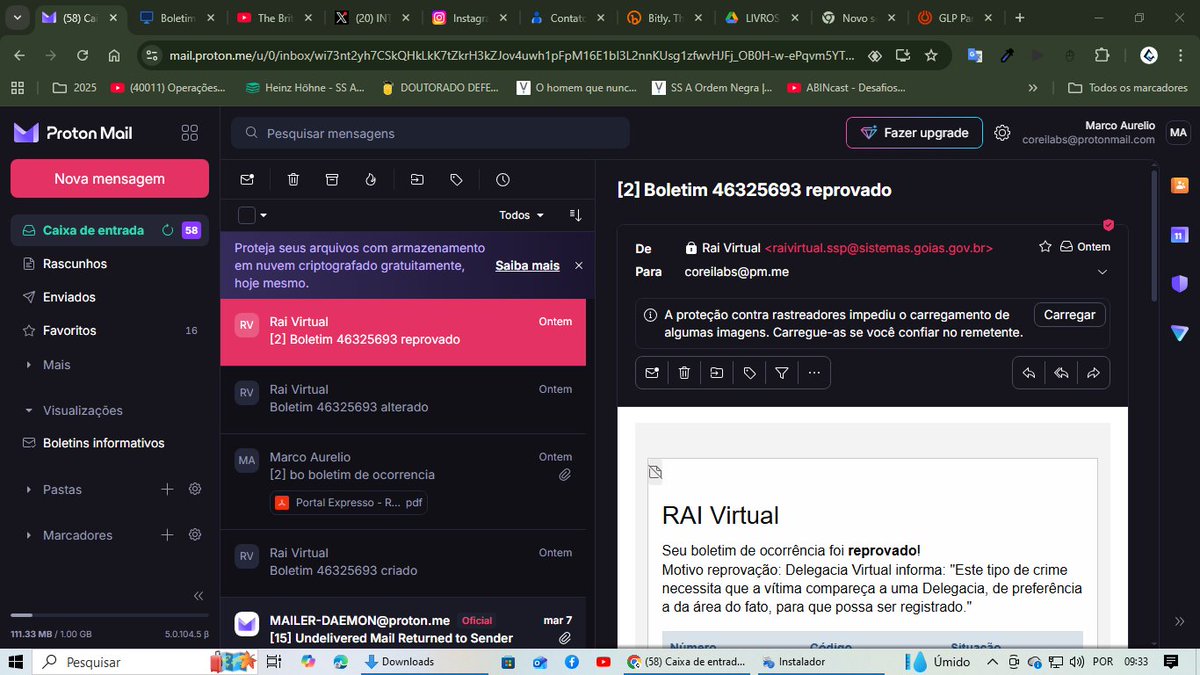
Task: Click trash icon in message list toolbar
Action: pos(293,180)
